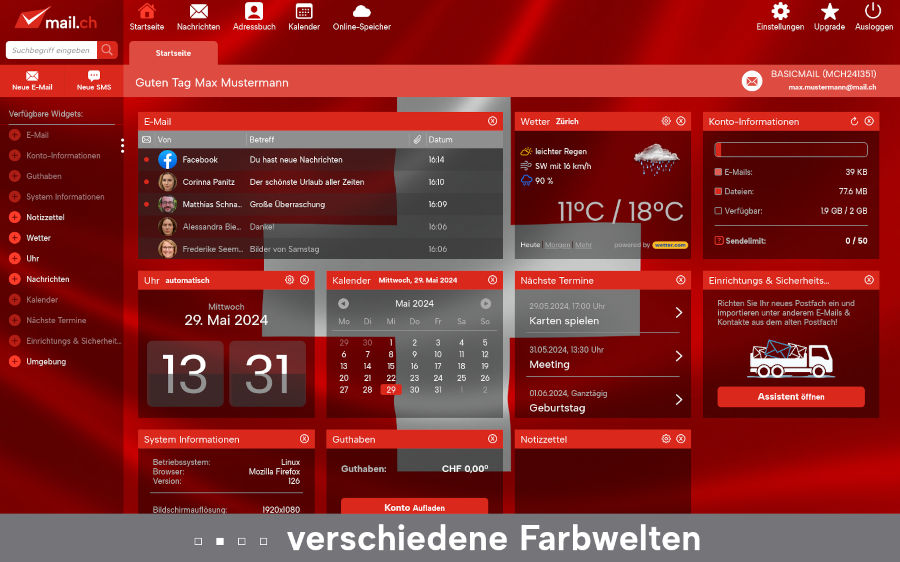Open the Nachrichten mail icon in top bar
Image resolution: width=900 pixels, height=562 pixels.
point(198,12)
